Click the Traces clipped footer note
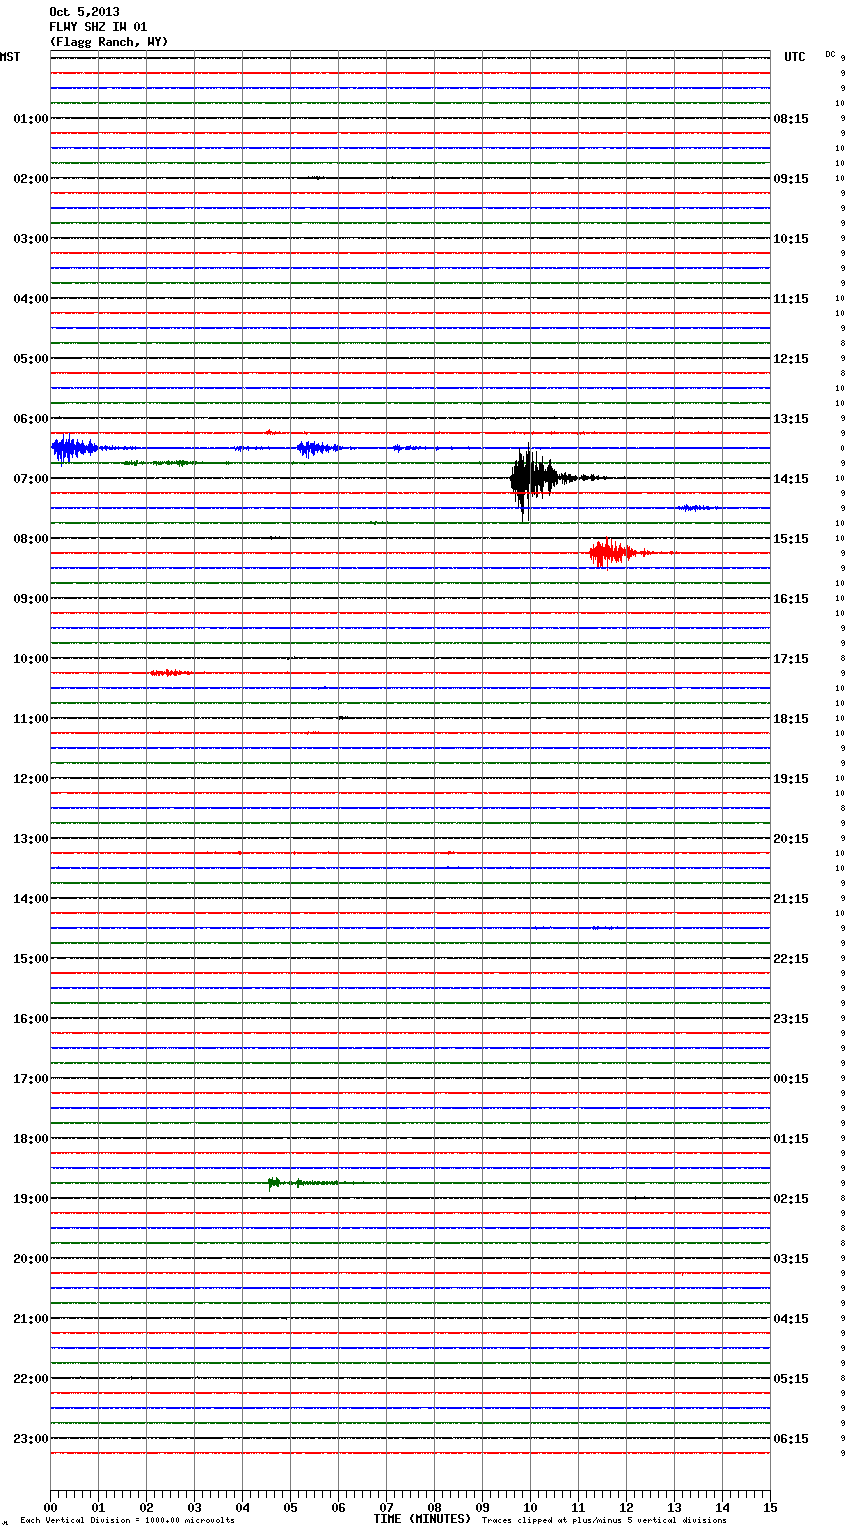 [604, 1521]
